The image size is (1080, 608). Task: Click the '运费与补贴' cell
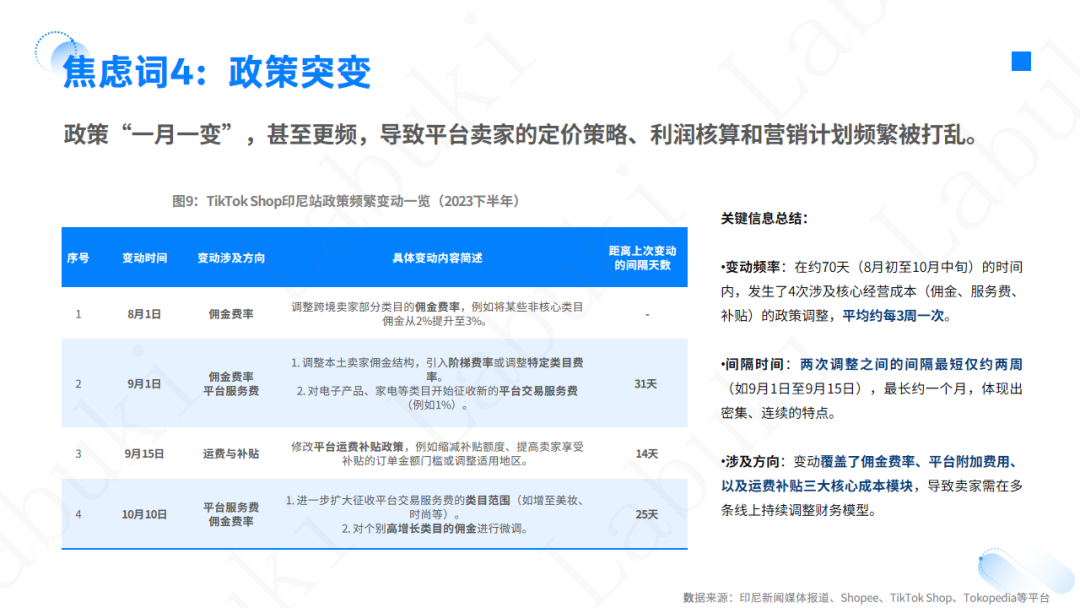click(x=231, y=454)
